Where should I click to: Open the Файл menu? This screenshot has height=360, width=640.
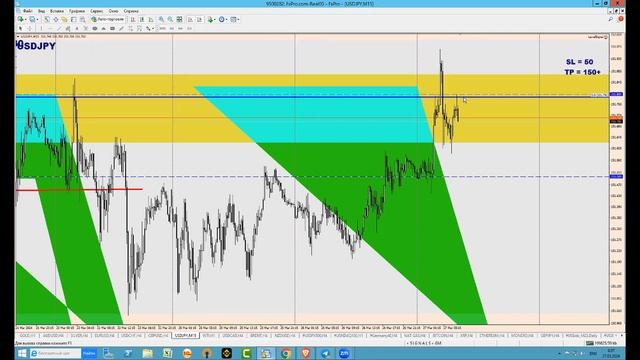[x=28, y=11]
